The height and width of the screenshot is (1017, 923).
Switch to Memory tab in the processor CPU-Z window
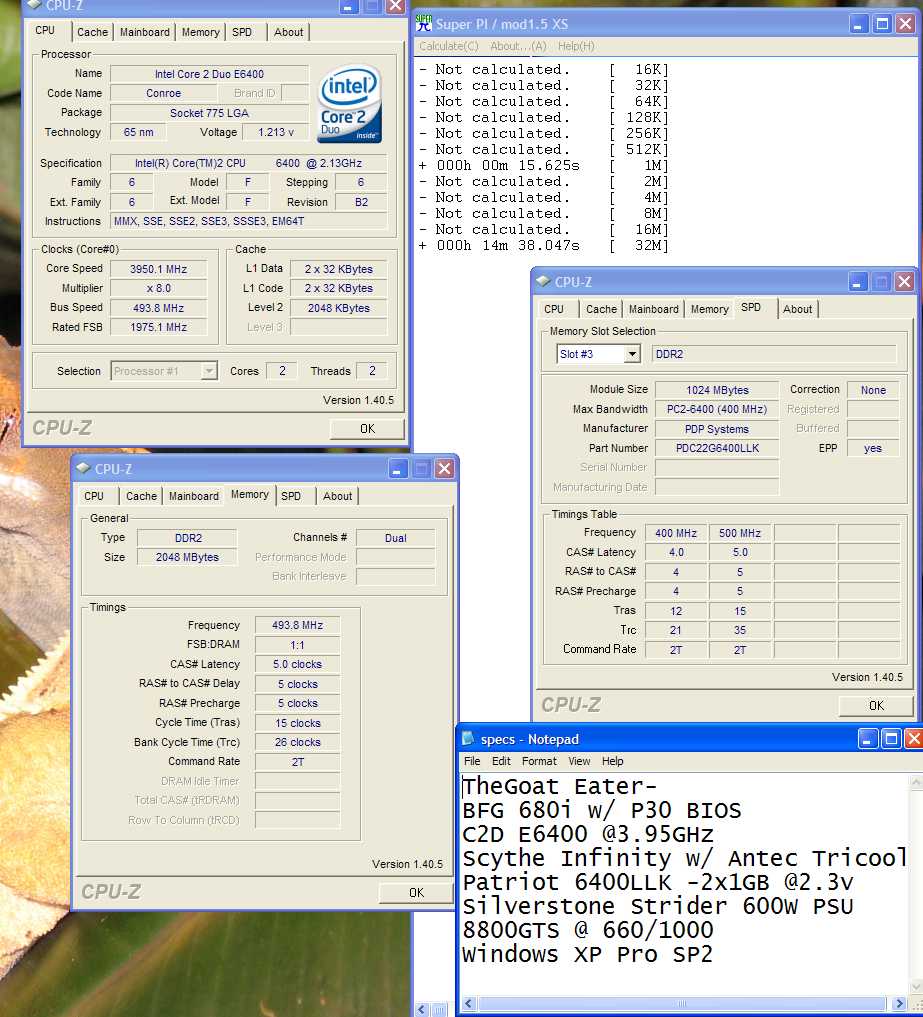point(200,32)
